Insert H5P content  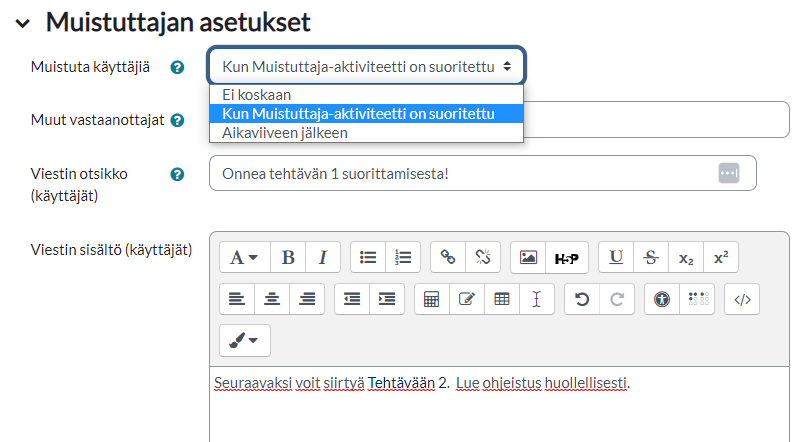[x=566, y=257]
